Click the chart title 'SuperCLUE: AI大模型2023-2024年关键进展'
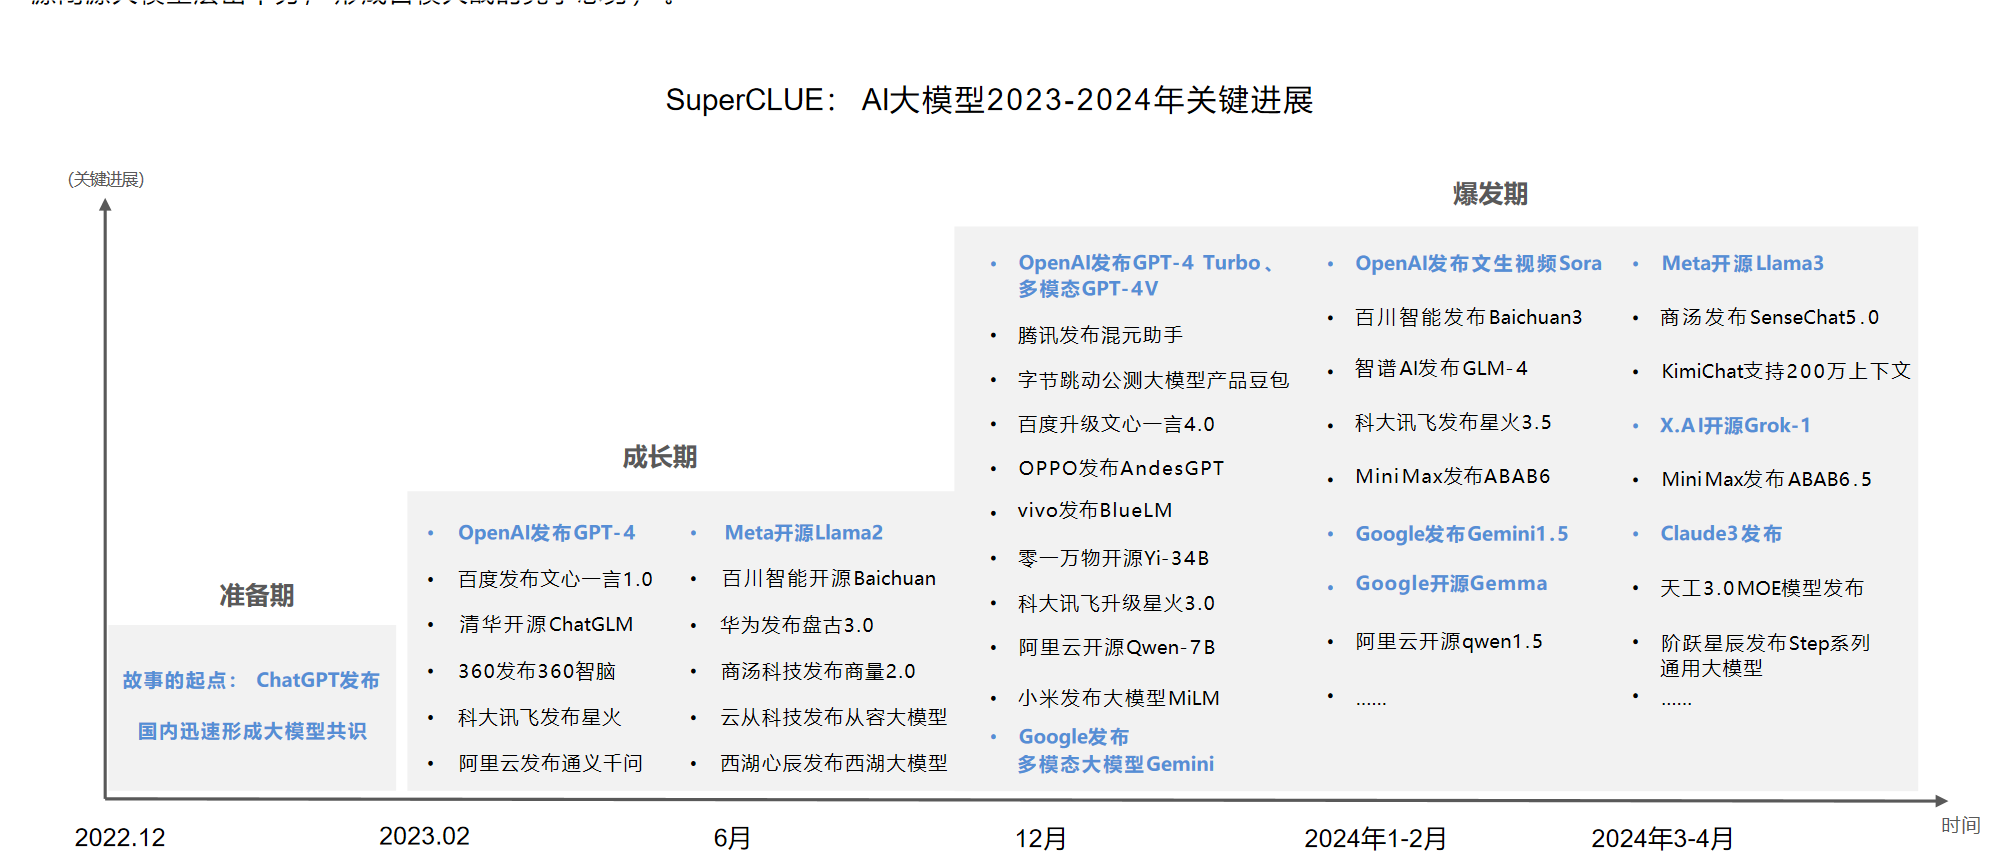Screen dimensions: 2006x862 [x=989, y=100]
